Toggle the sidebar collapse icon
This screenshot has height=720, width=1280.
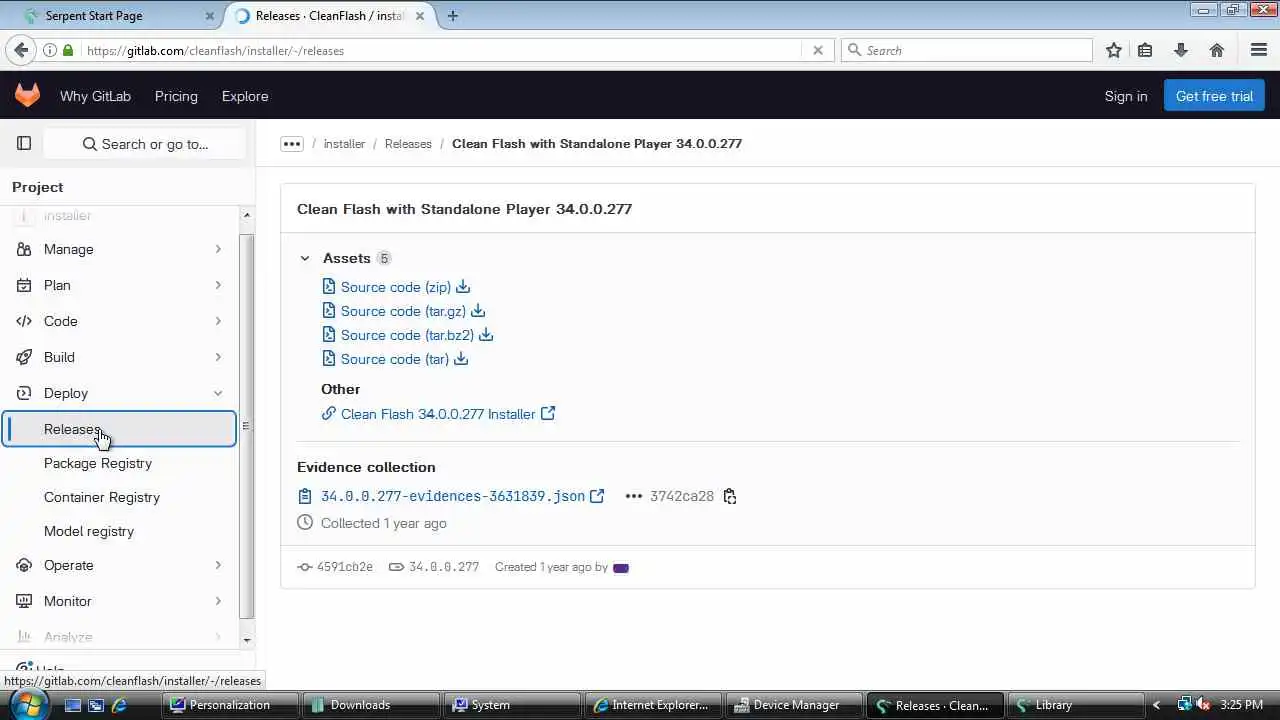pyautogui.click(x=24, y=144)
